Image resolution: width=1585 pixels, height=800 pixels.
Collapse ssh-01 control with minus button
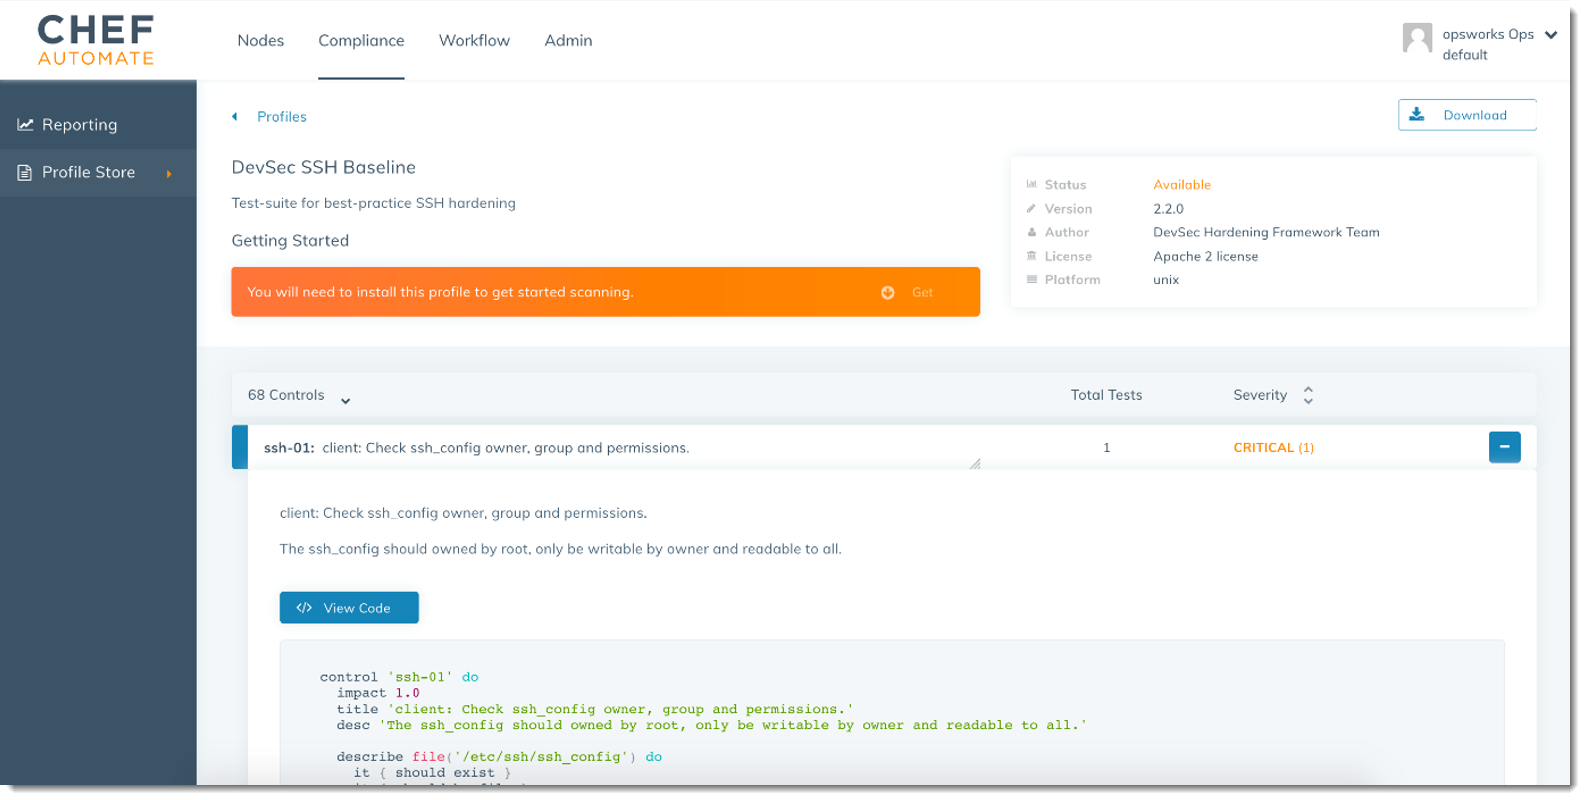coord(1504,447)
